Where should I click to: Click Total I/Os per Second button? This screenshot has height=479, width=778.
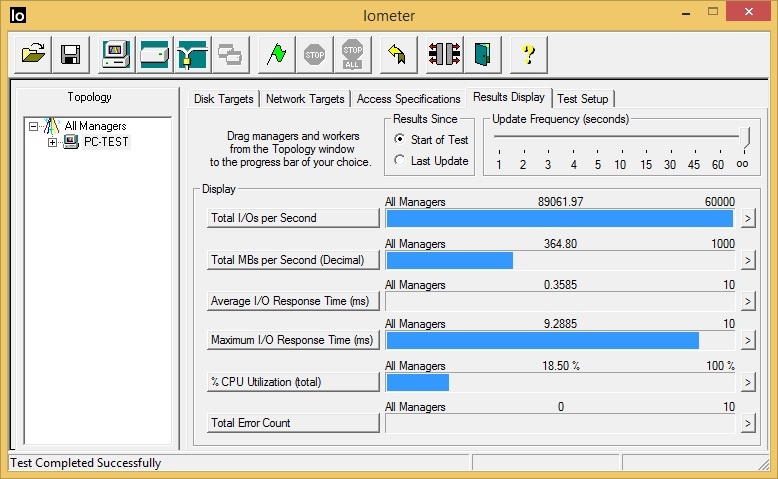[x=293, y=218]
